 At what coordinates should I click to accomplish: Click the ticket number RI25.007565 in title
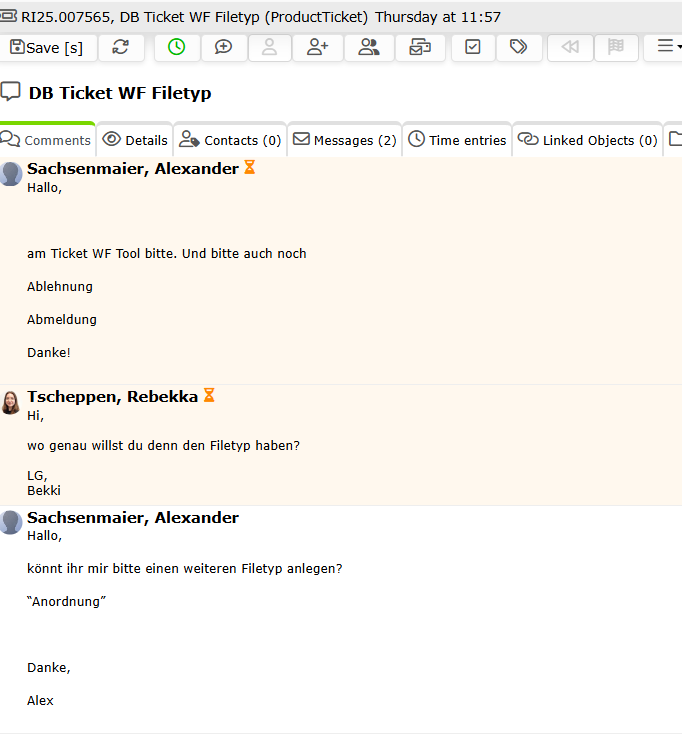pos(66,17)
